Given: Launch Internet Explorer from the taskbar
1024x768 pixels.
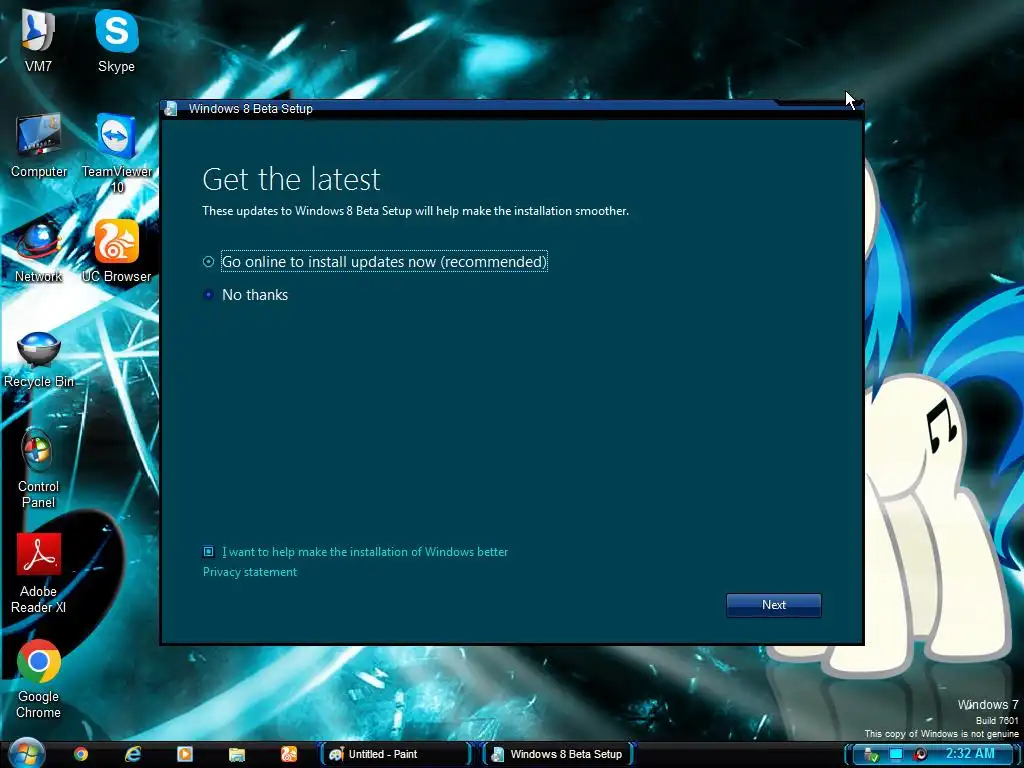Looking at the screenshot, I should point(133,754).
